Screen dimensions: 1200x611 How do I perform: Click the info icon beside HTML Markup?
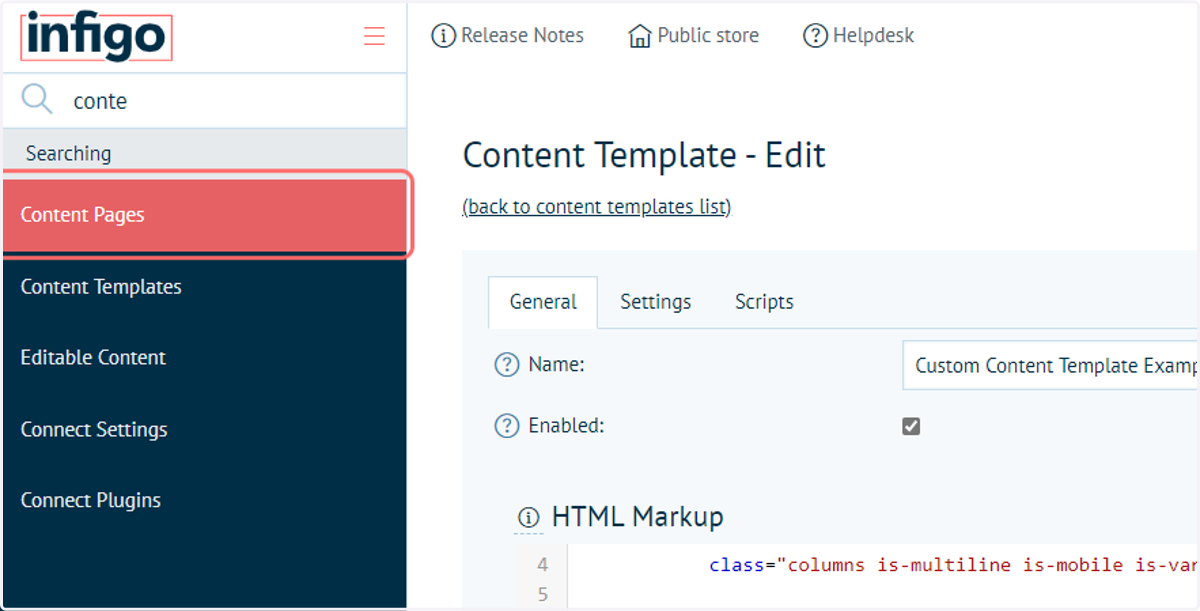(528, 518)
